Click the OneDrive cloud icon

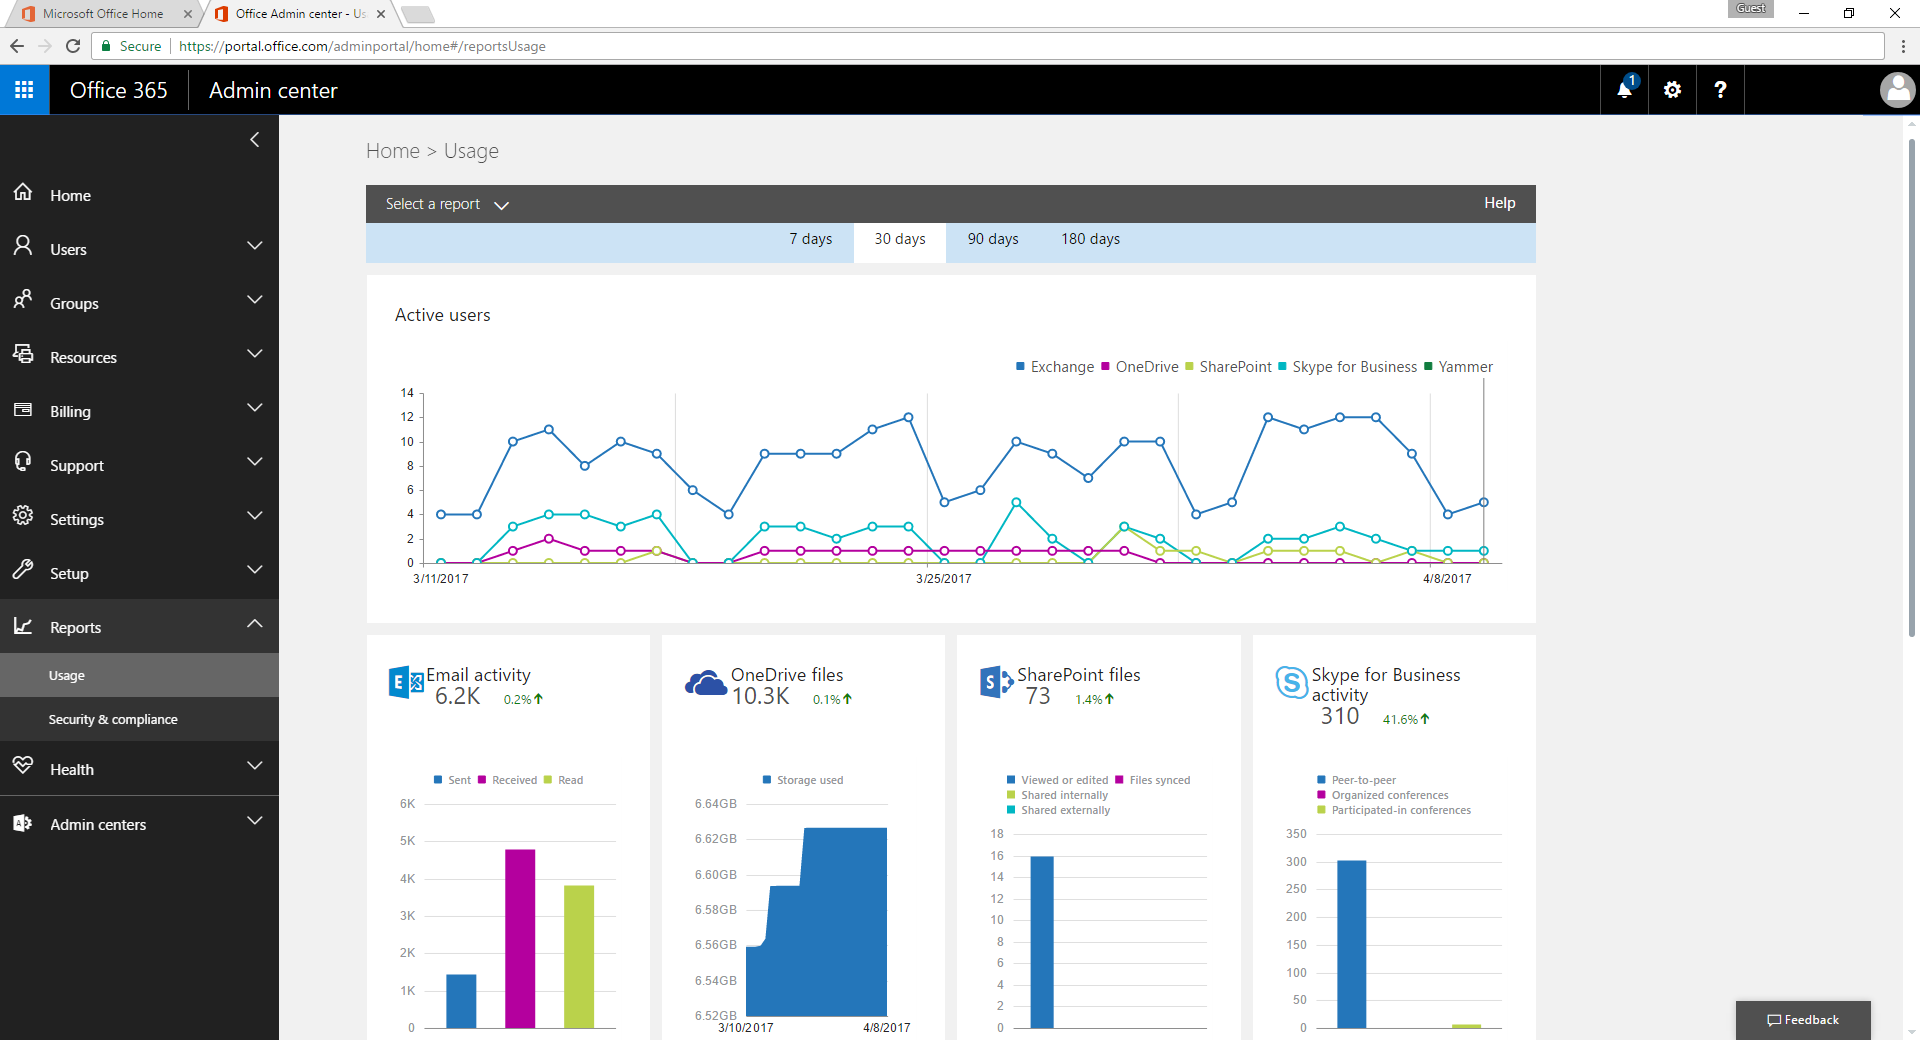tap(705, 684)
